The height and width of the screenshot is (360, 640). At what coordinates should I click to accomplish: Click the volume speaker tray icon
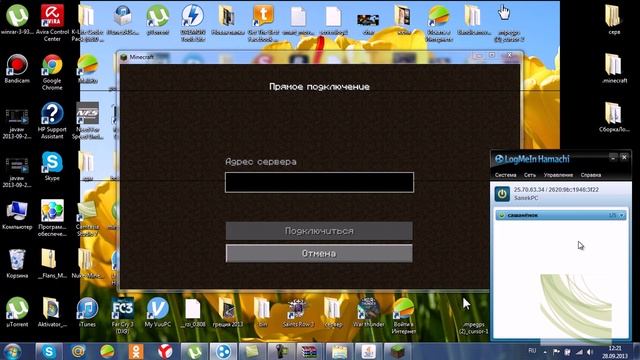(x=590, y=352)
